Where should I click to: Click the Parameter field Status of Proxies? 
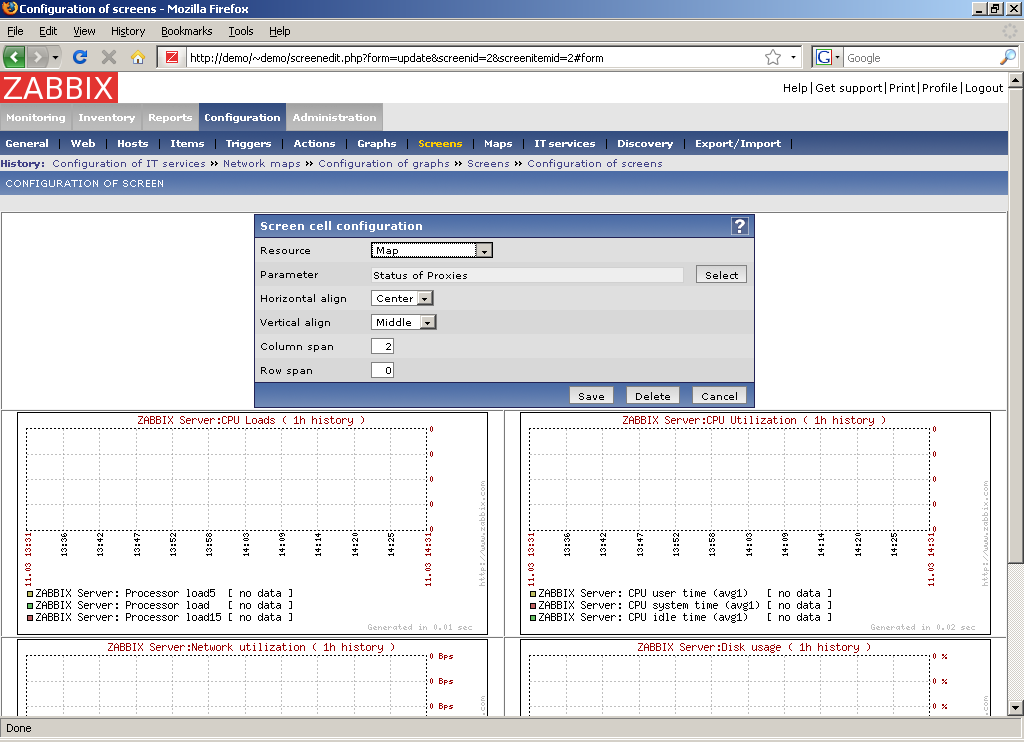[527, 275]
